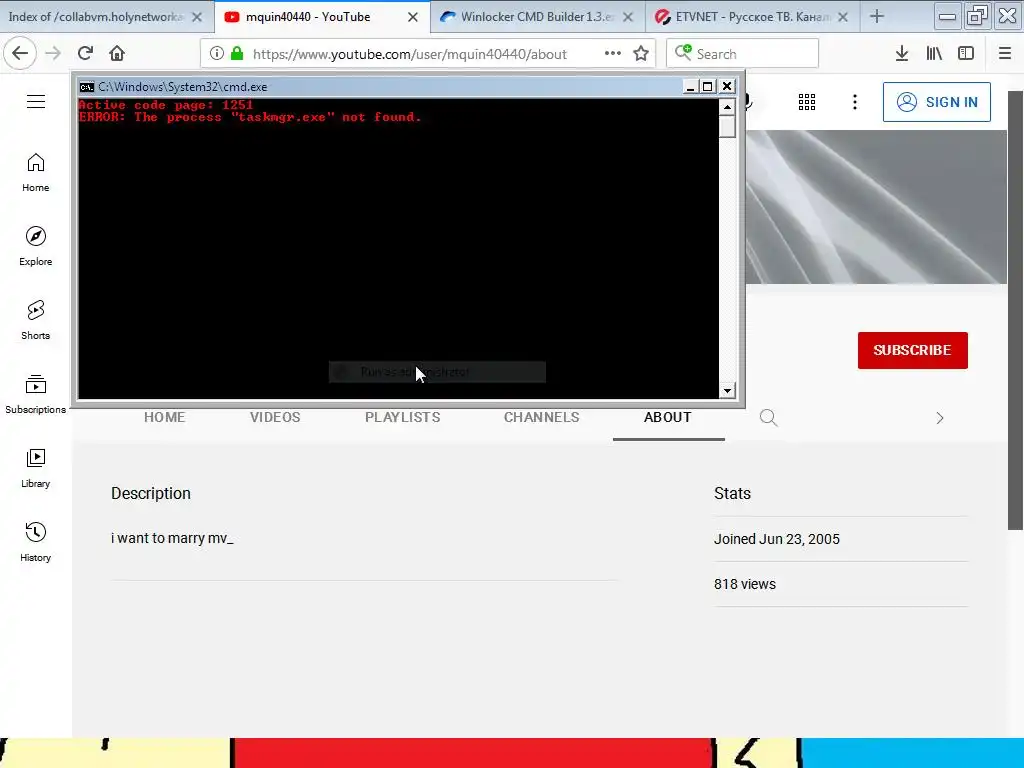This screenshot has width=1024, height=768.
Task: Click the SIGN IN button
Action: click(x=936, y=102)
